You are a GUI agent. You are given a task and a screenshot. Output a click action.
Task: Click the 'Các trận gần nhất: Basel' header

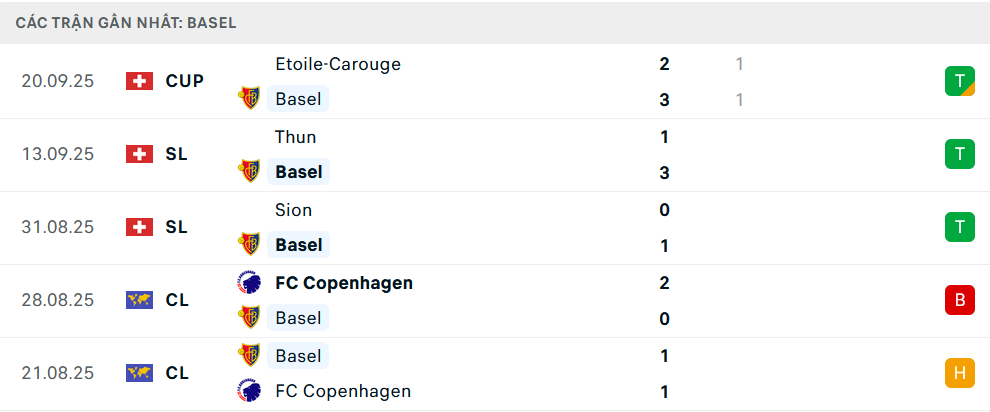pyautogui.click(x=126, y=22)
